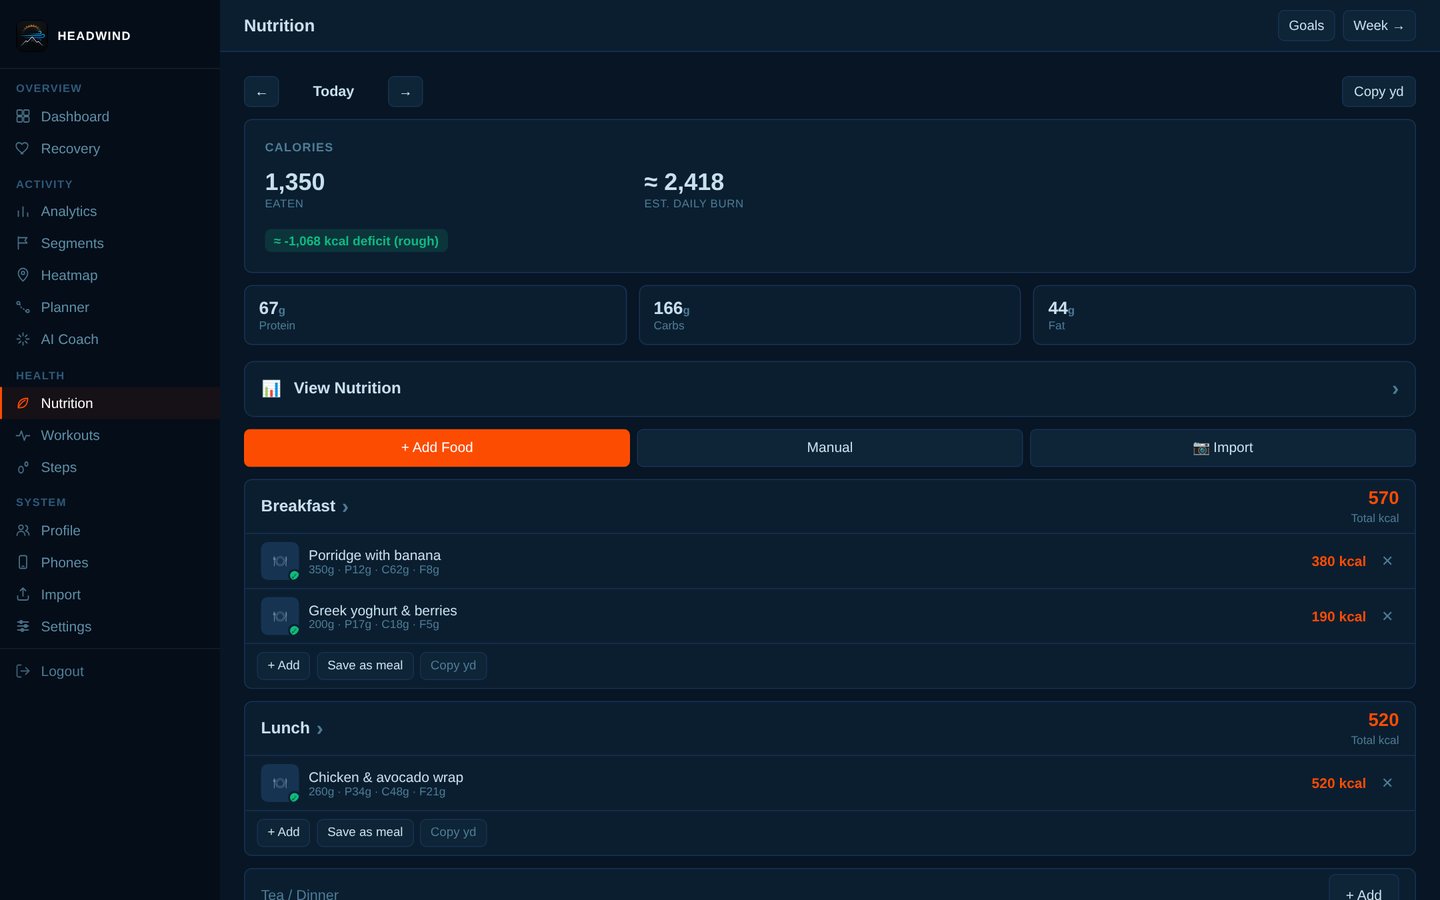Viewport: 1440px width, 900px height.
Task: Delete the Chicken & avocado wrap entry
Action: 1387,784
